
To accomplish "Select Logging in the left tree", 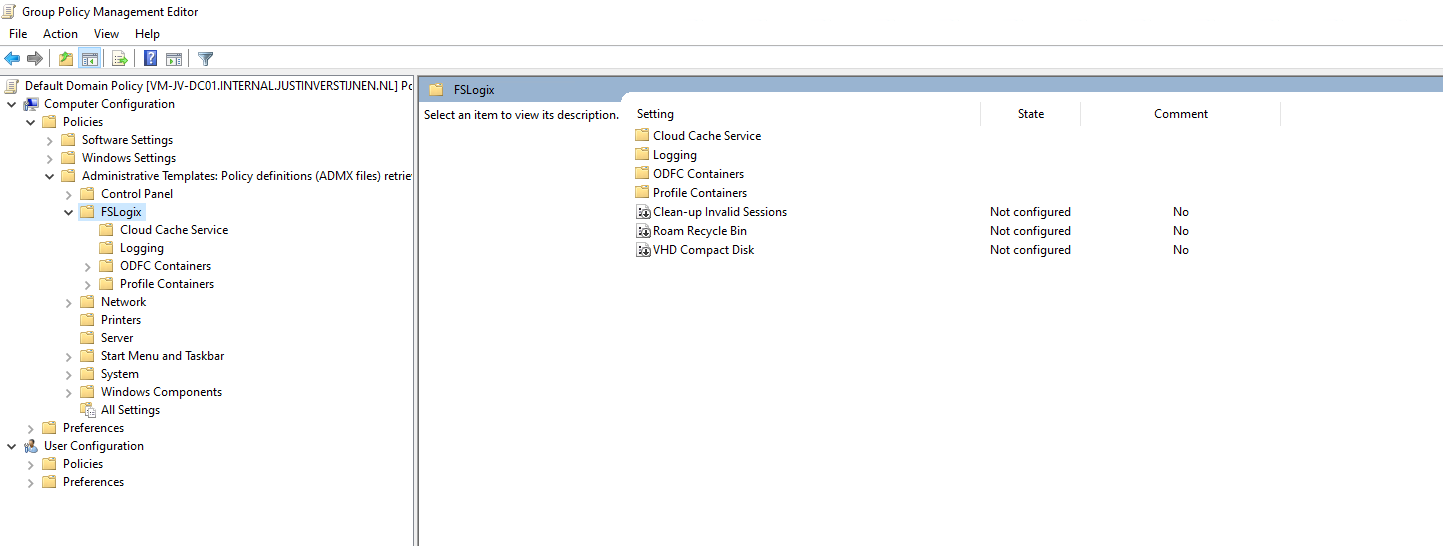I will (142, 248).
